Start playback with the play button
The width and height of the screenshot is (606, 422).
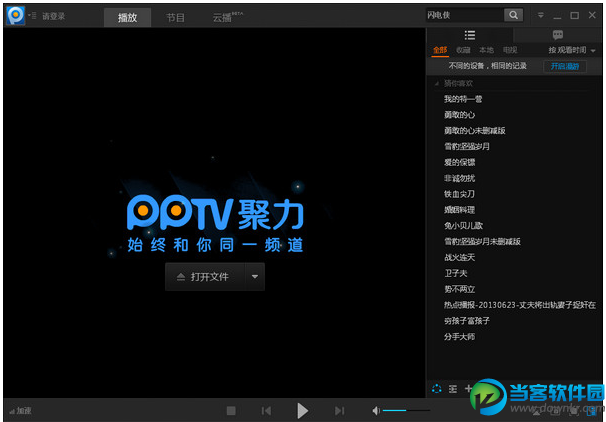(302, 410)
